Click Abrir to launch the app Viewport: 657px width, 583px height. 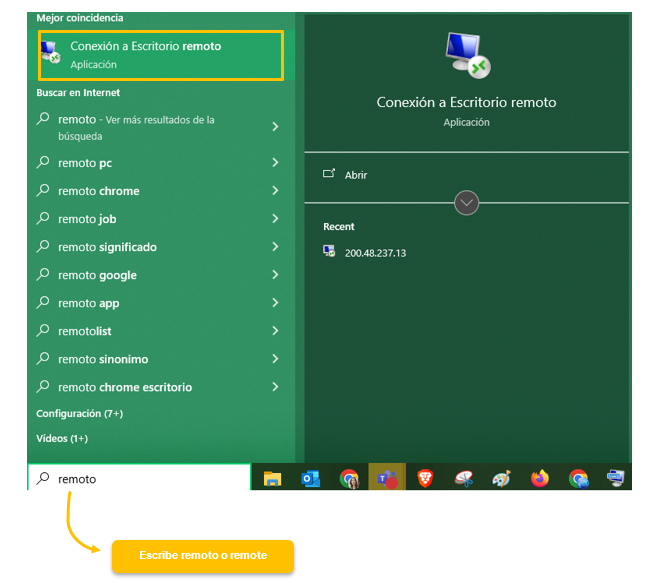(356, 175)
